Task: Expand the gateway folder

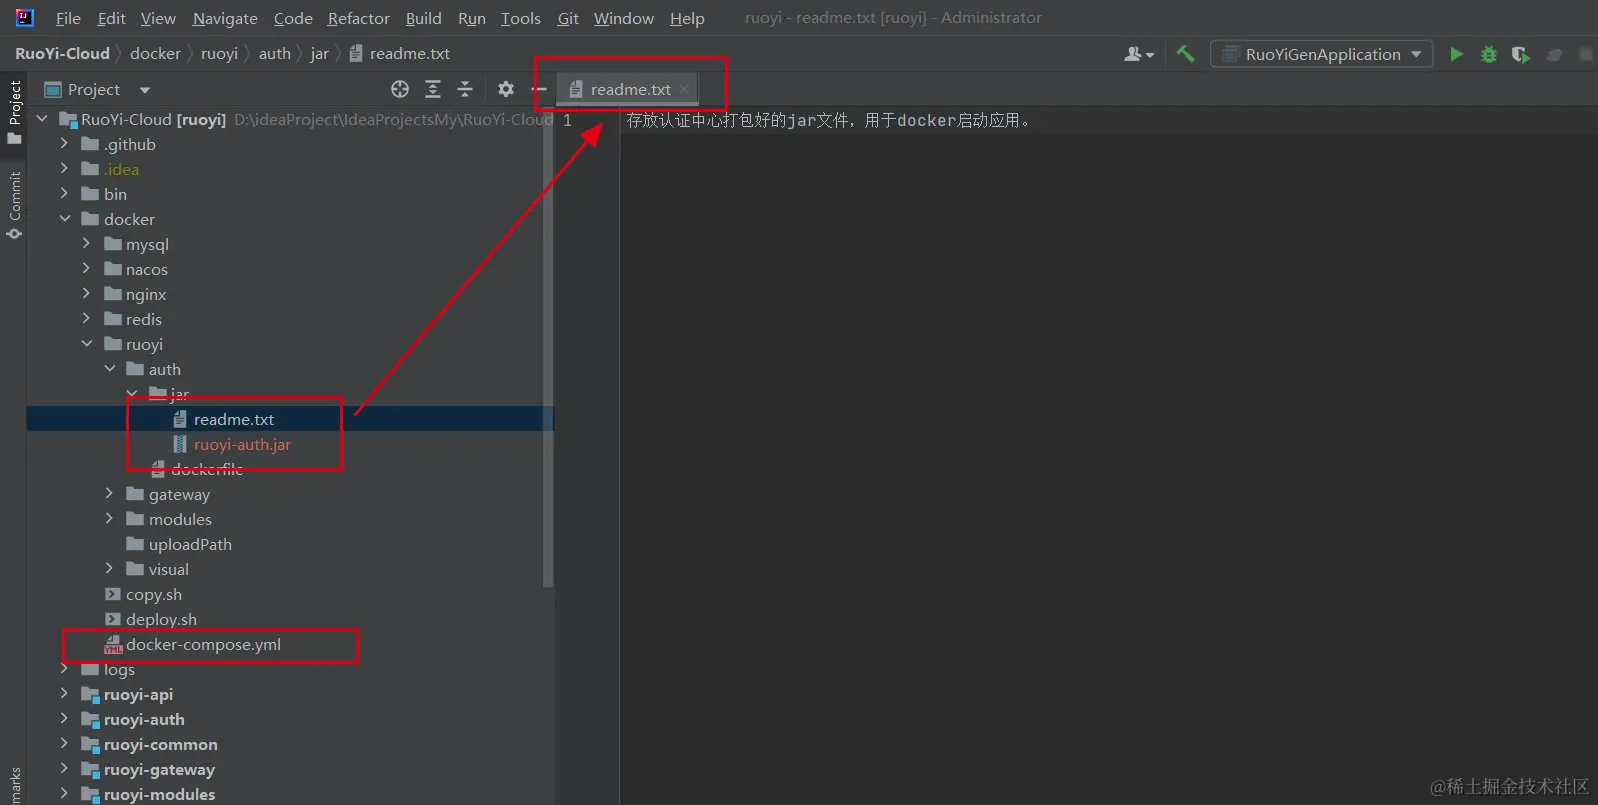Action: [x=110, y=494]
